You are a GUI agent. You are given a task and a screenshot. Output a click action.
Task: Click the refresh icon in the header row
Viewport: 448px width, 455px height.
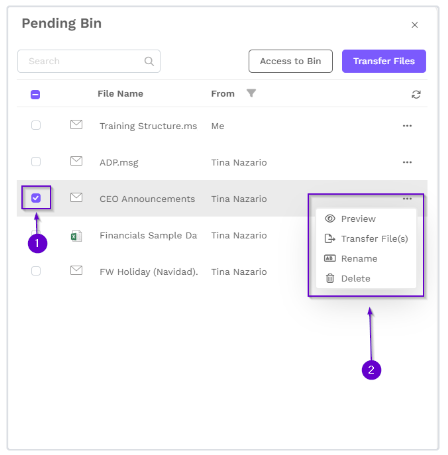[416, 94]
